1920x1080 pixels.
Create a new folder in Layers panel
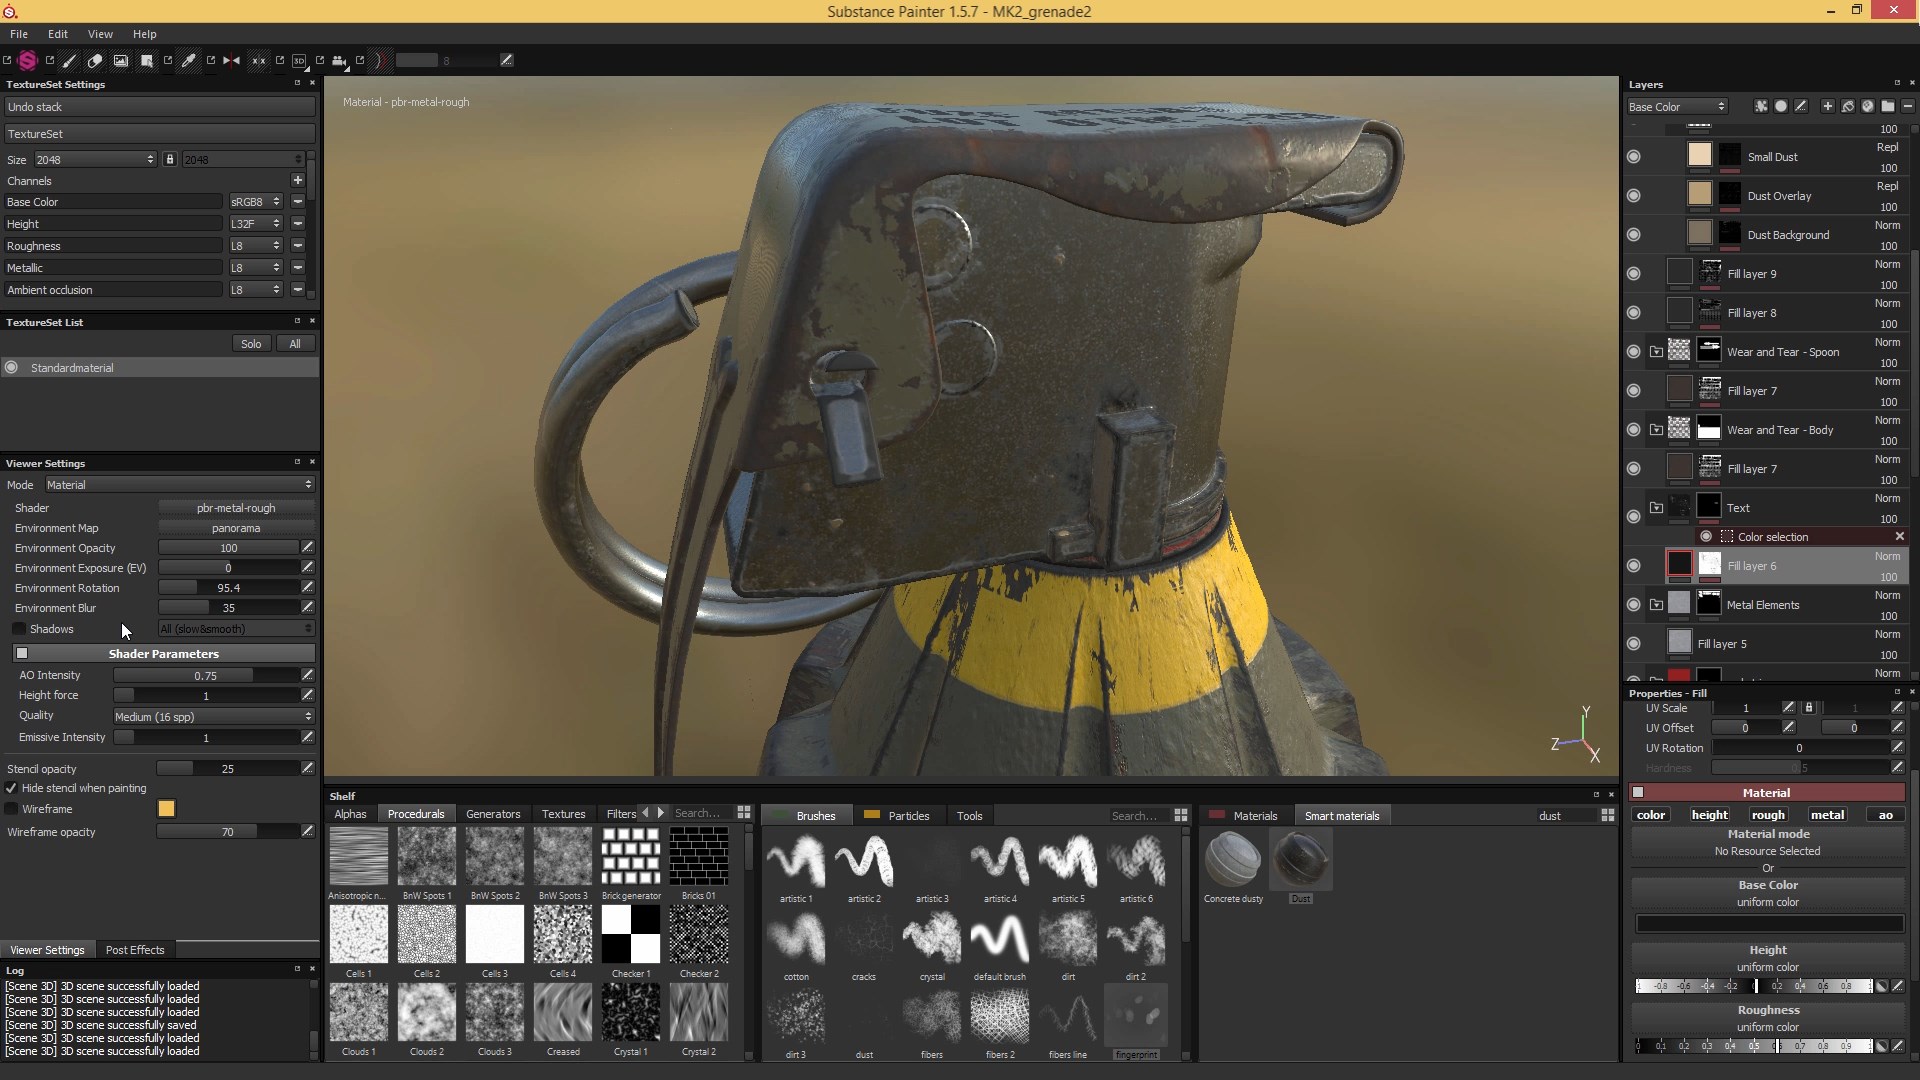[x=1888, y=106]
